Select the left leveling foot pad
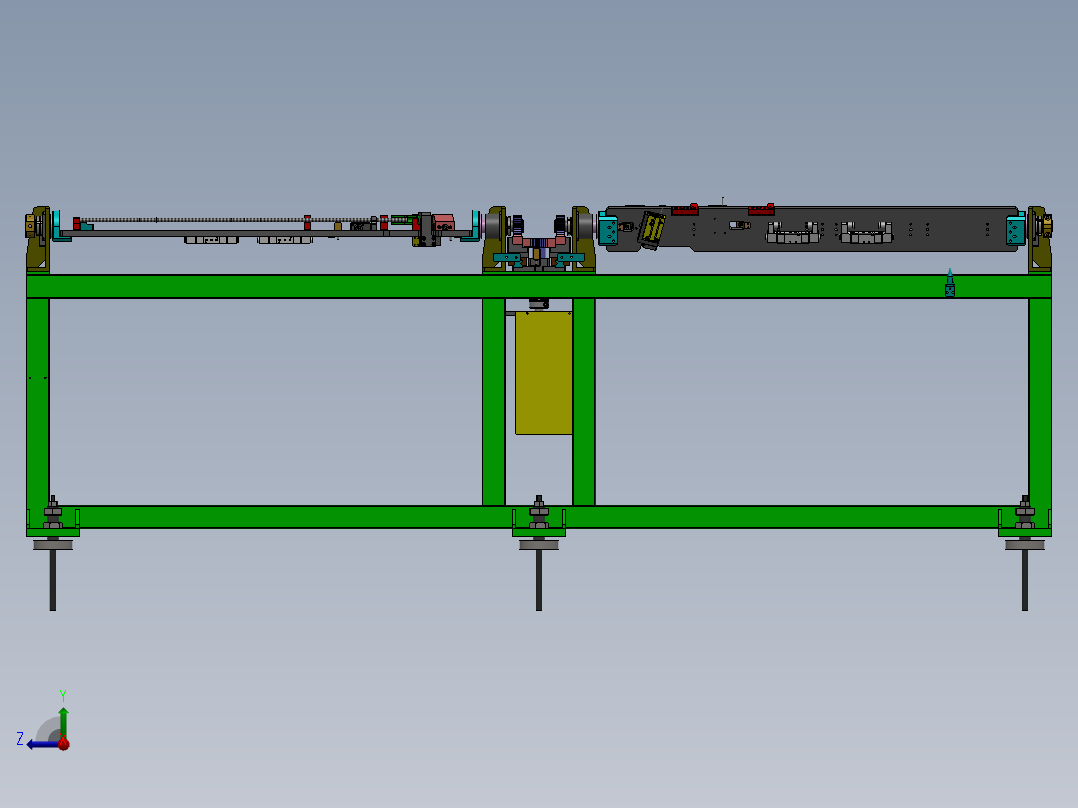 tap(53, 545)
